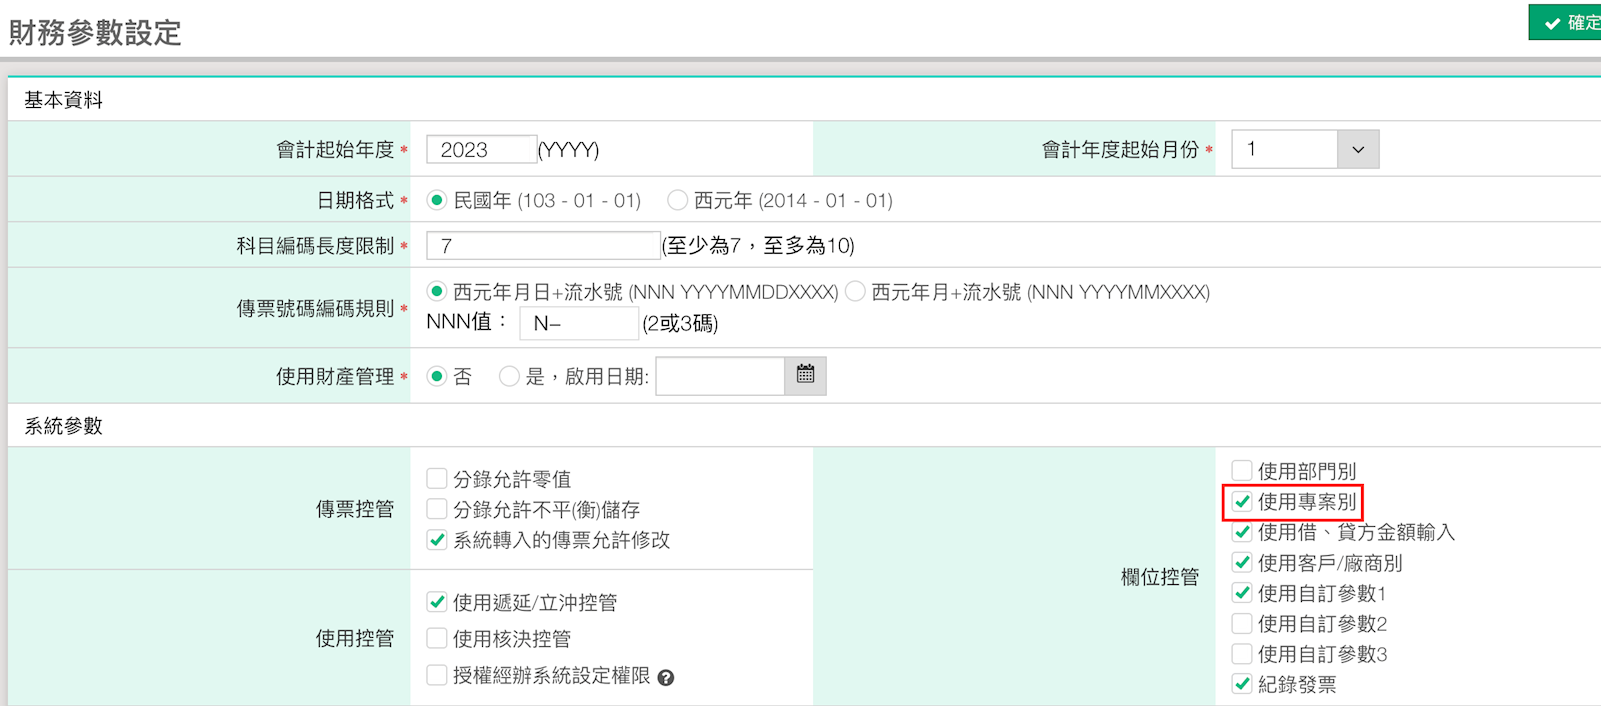Enable 分錄允許零值 checkbox
This screenshot has height=706, width=1601.
(437, 479)
